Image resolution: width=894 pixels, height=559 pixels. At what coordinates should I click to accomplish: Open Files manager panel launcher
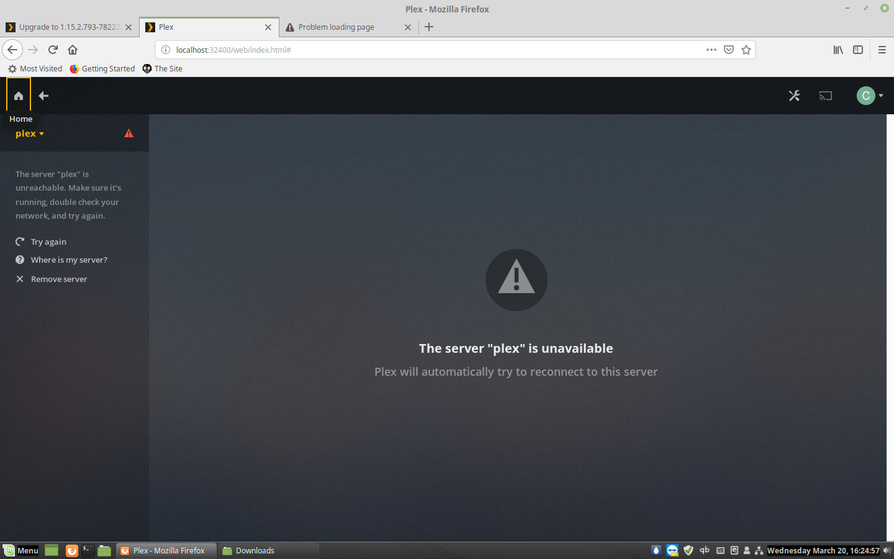[104, 550]
